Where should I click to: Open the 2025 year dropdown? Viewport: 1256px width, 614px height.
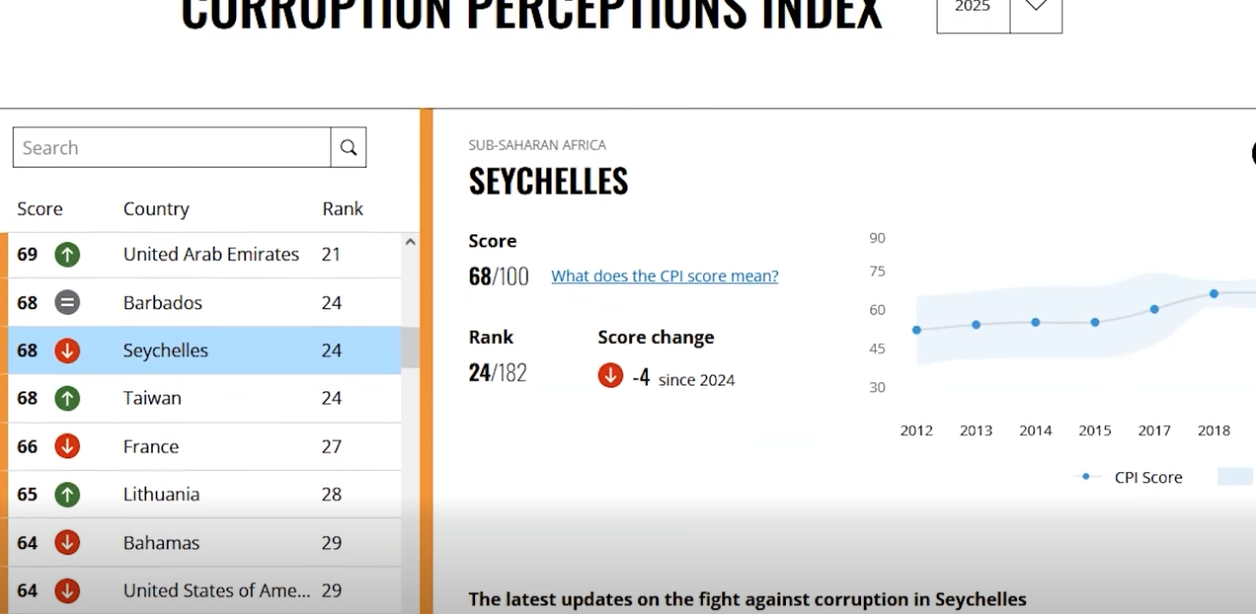pos(973,10)
